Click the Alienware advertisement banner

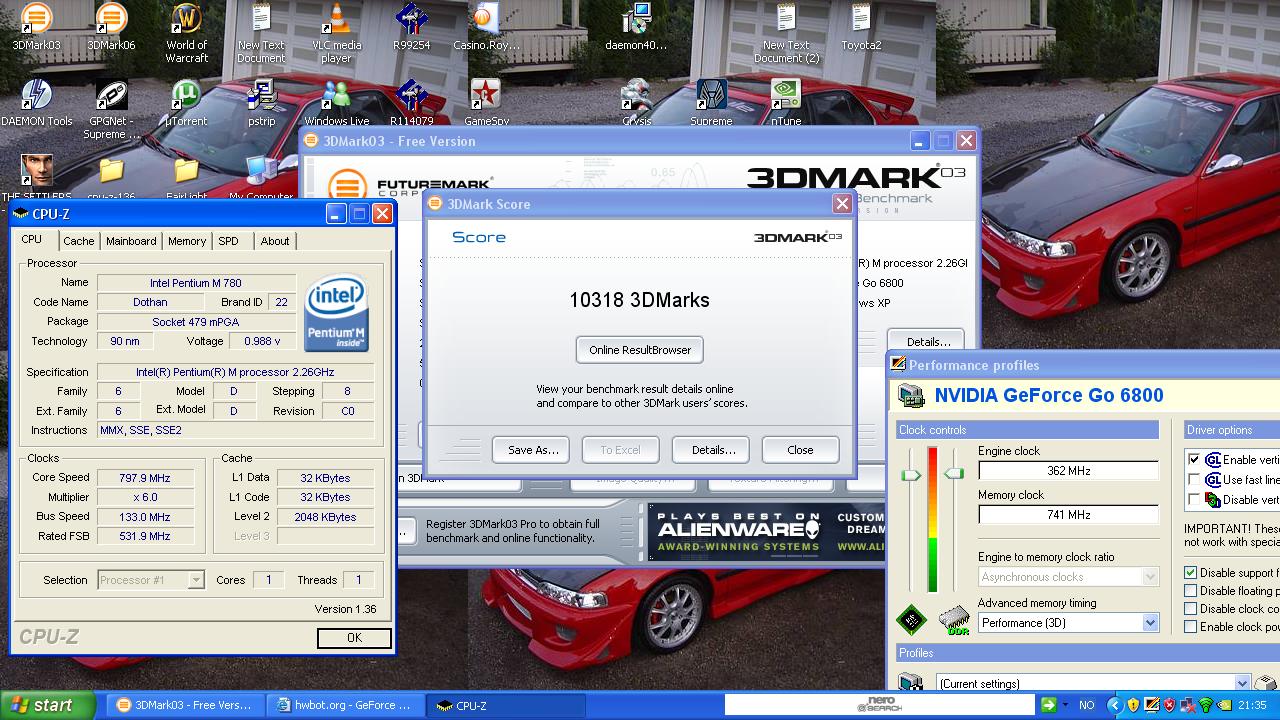(766, 533)
